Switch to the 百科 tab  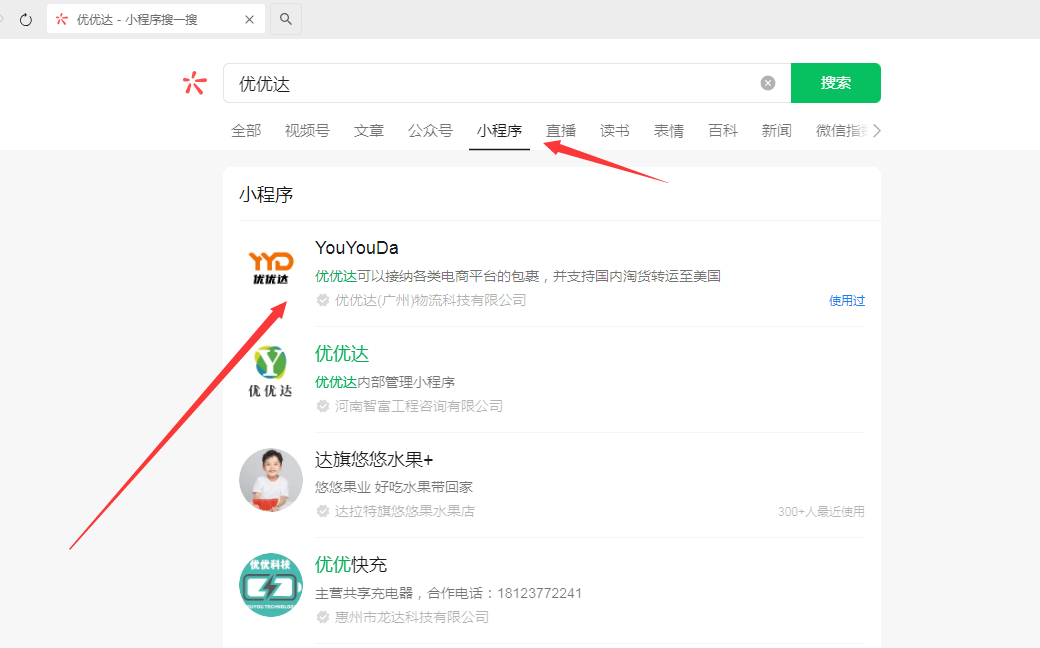pyautogui.click(x=723, y=131)
